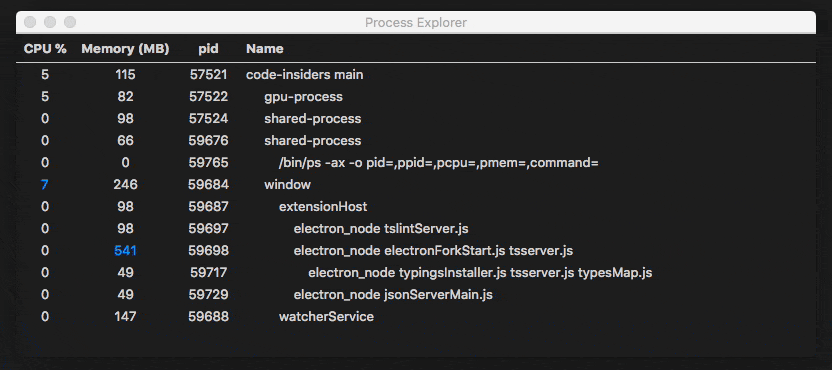Click memory value 49 of jsonServerMain.js row
Viewport: 832px width, 370px height.
click(x=125, y=295)
